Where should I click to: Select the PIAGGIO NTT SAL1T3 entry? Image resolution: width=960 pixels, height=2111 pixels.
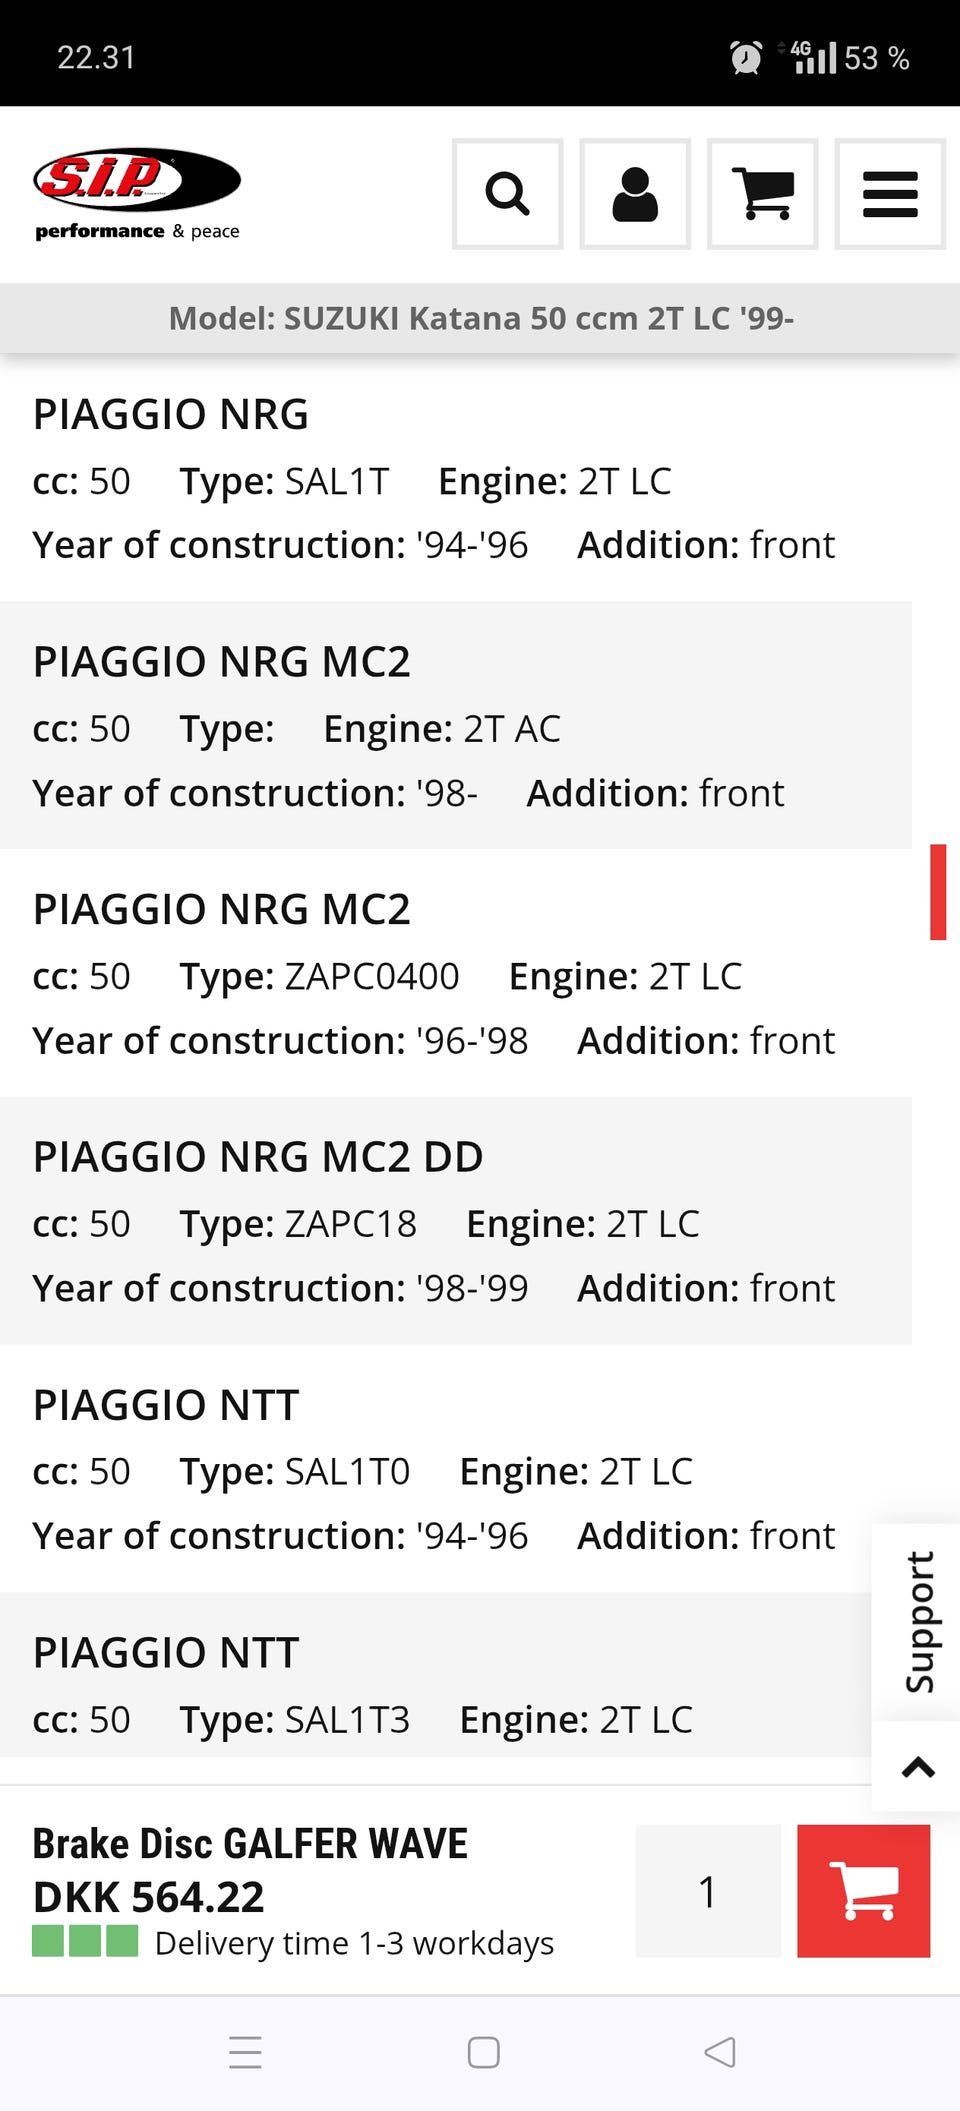[x=435, y=1690]
